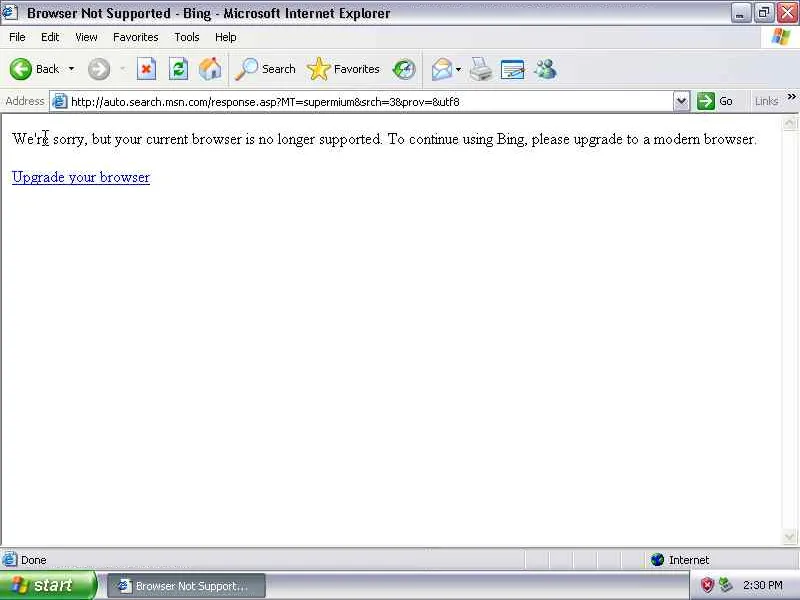
Task: Click the network connection tray icon
Action: pyautogui.click(x=726, y=585)
